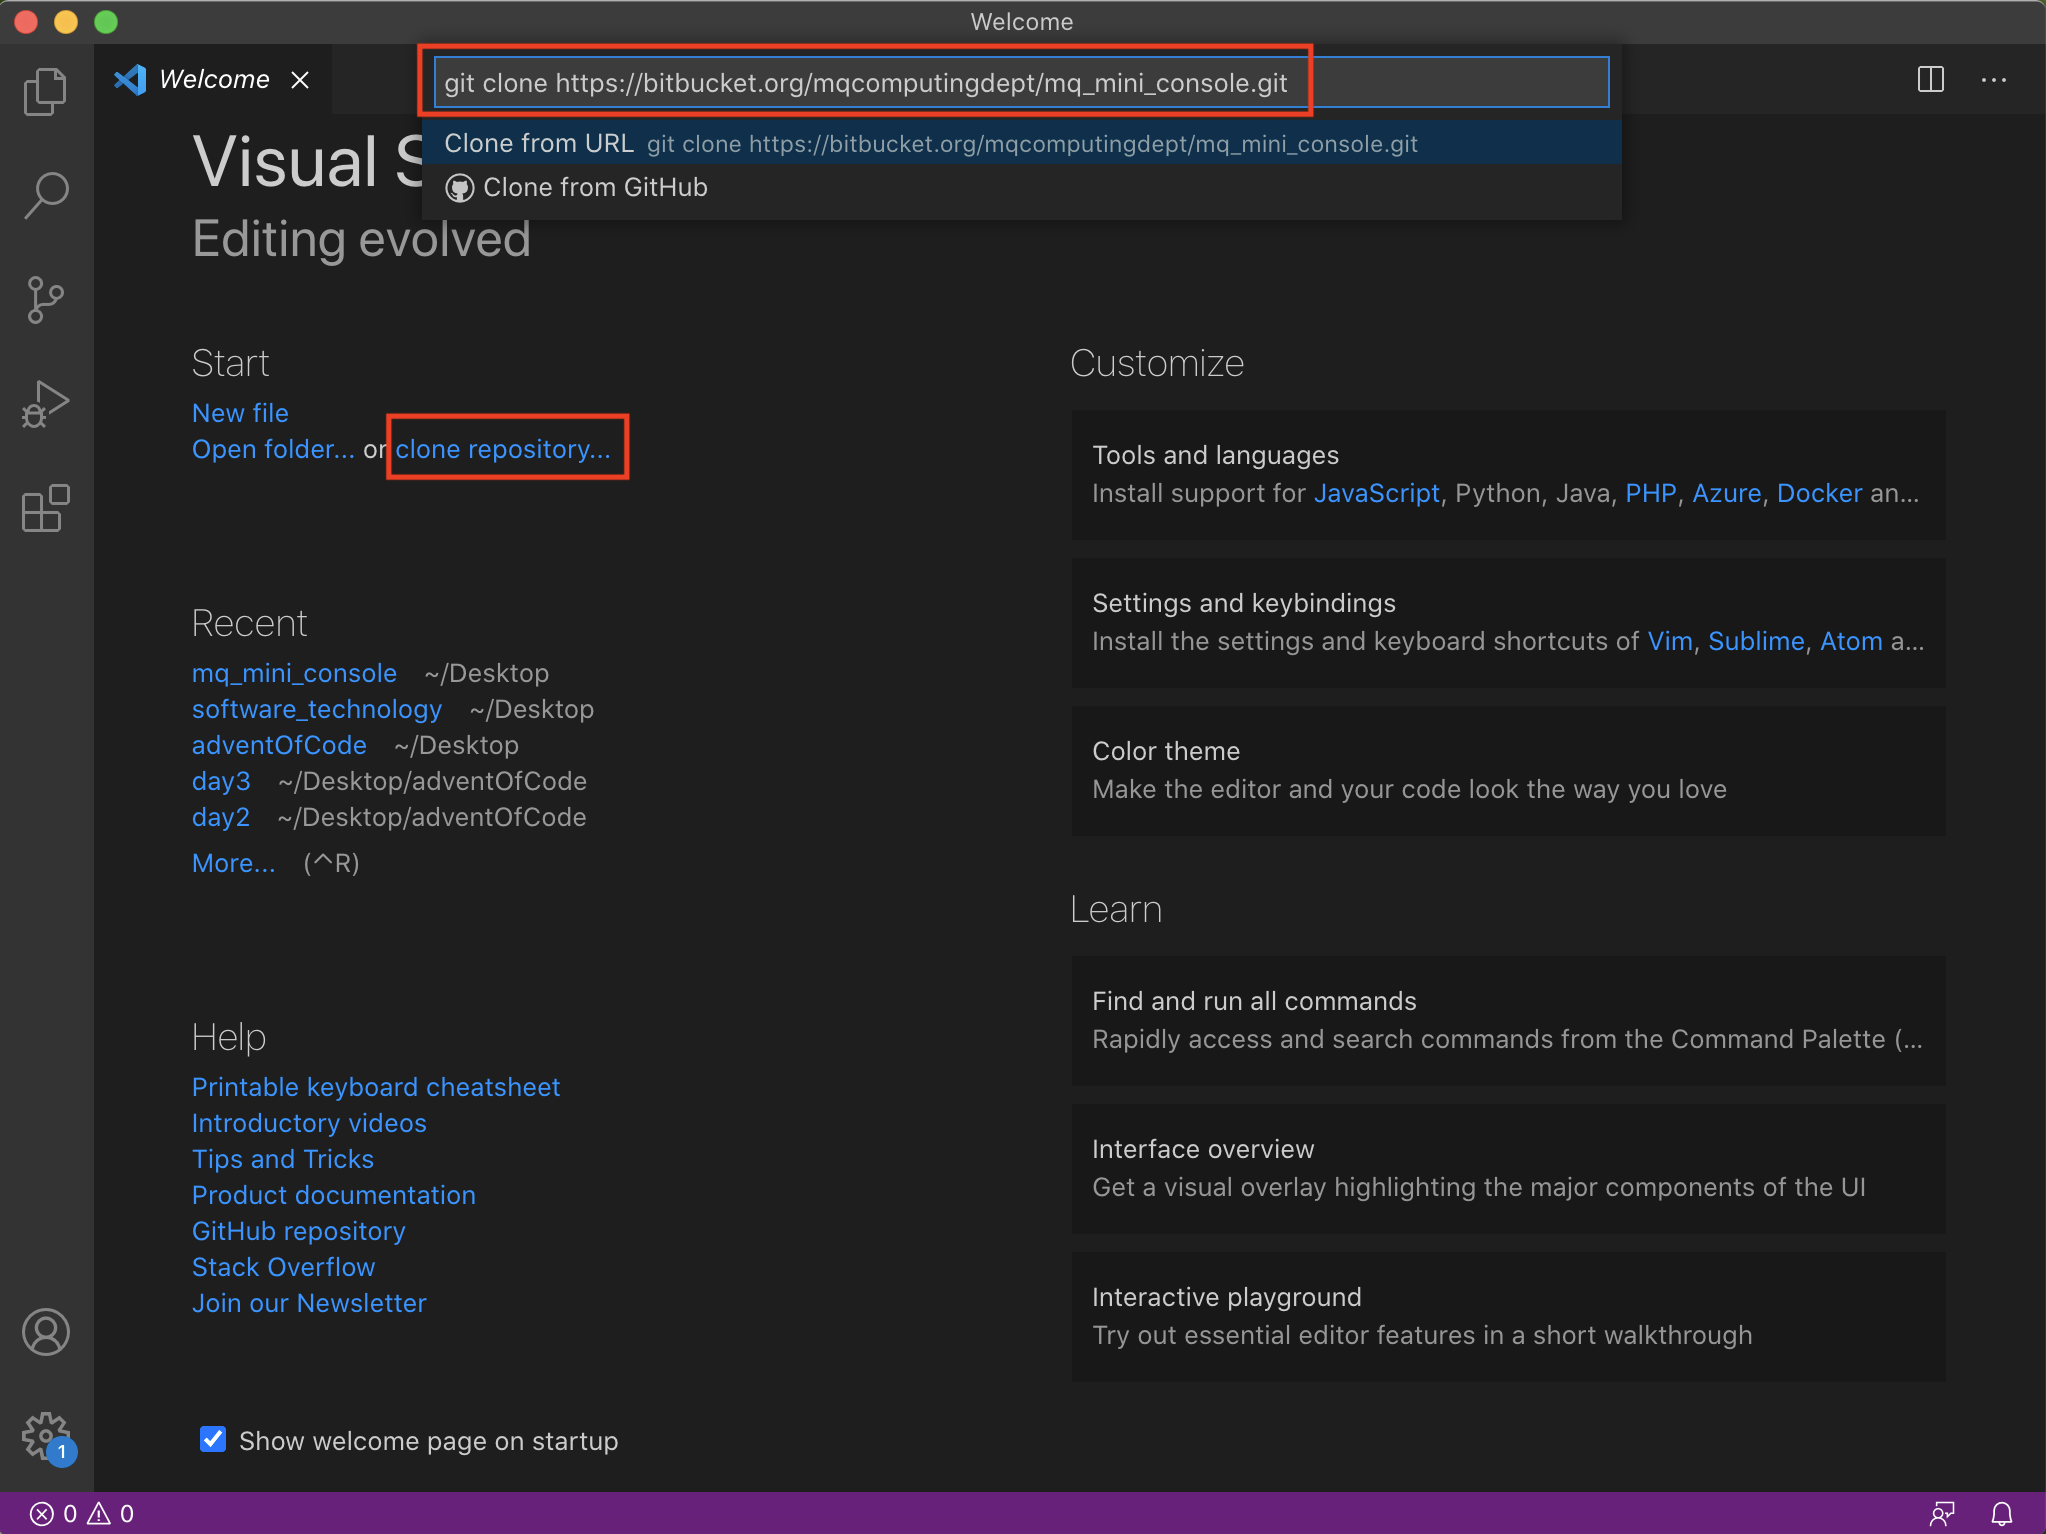Image resolution: width=2046 pixels, height=1534 pixels.
Task: Install JavaScript language support link
Action: tap(1376, 493)
